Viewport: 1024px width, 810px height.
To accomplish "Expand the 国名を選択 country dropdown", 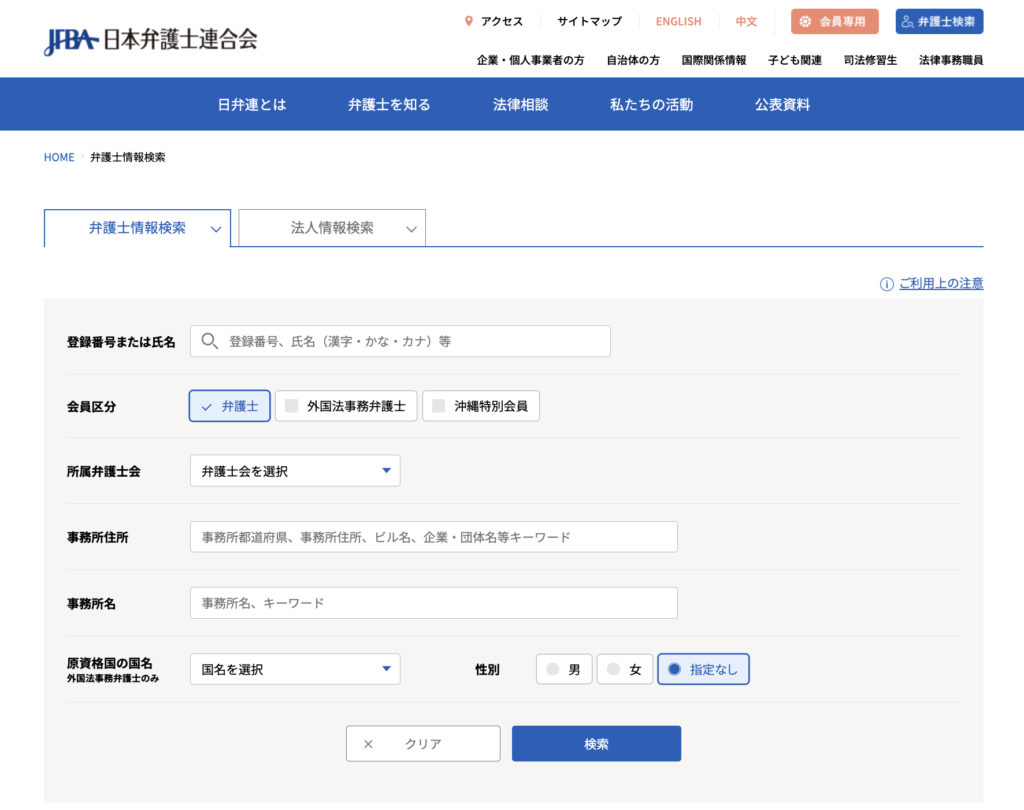I will coord(295,669).
